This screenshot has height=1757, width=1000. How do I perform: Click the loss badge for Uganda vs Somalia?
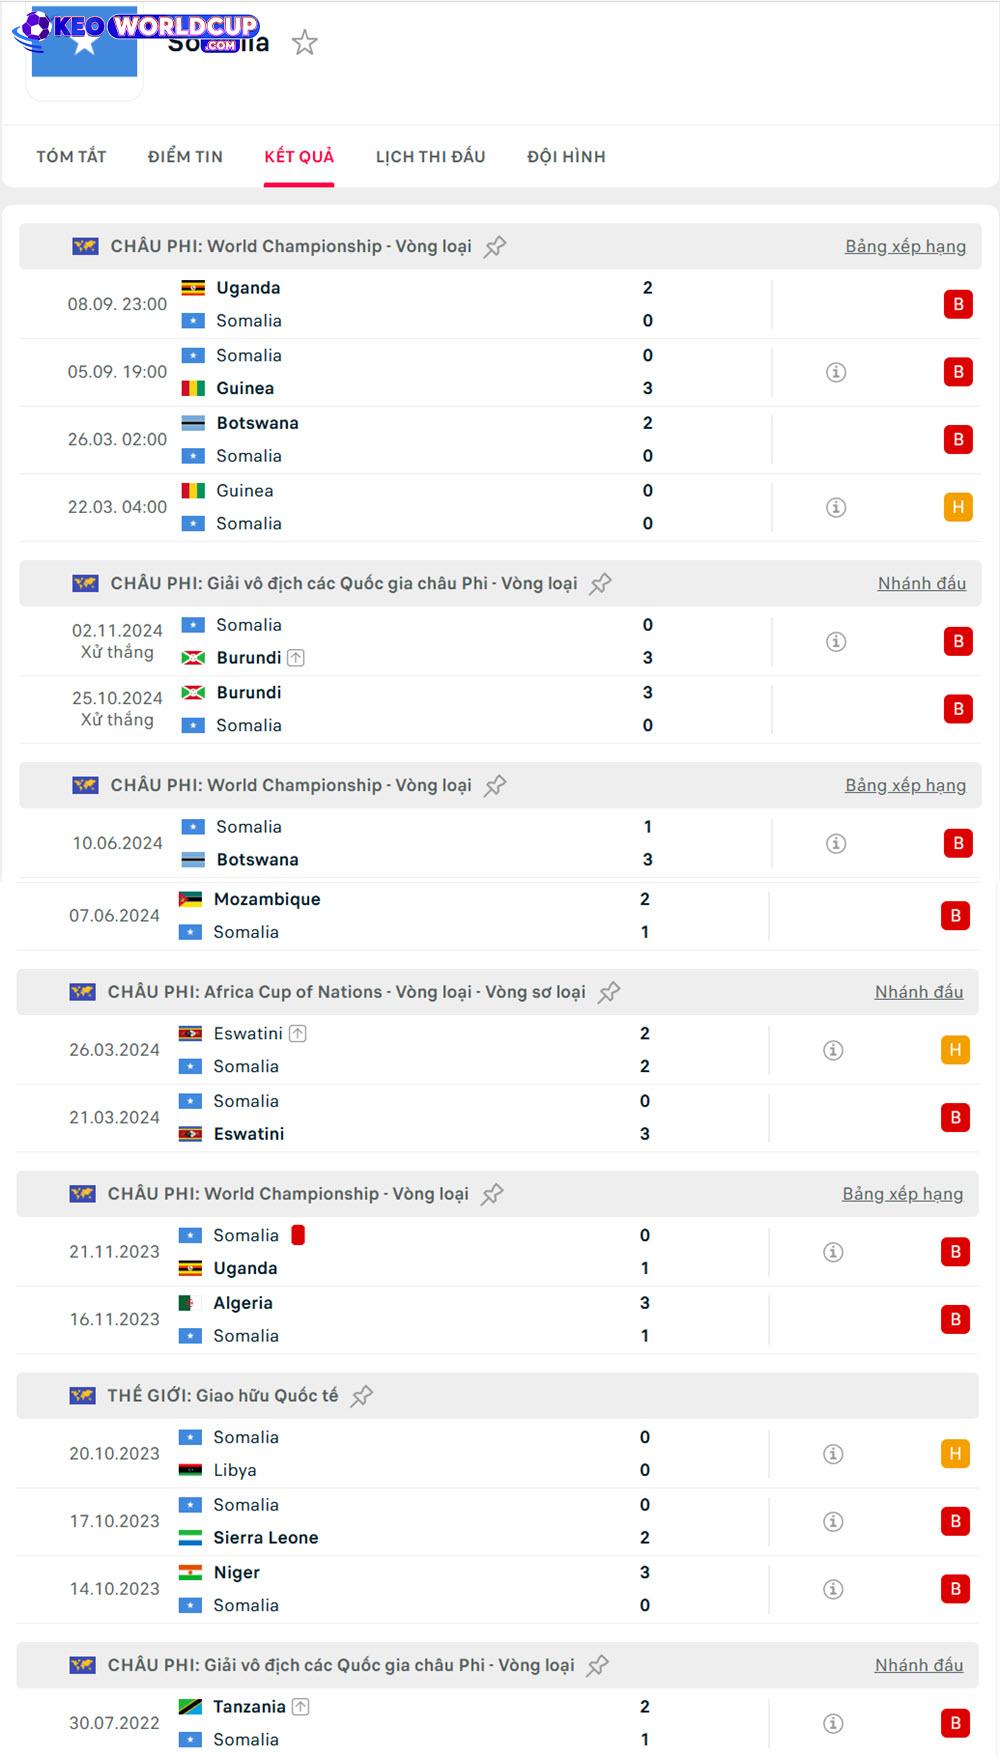coord(958,304)
